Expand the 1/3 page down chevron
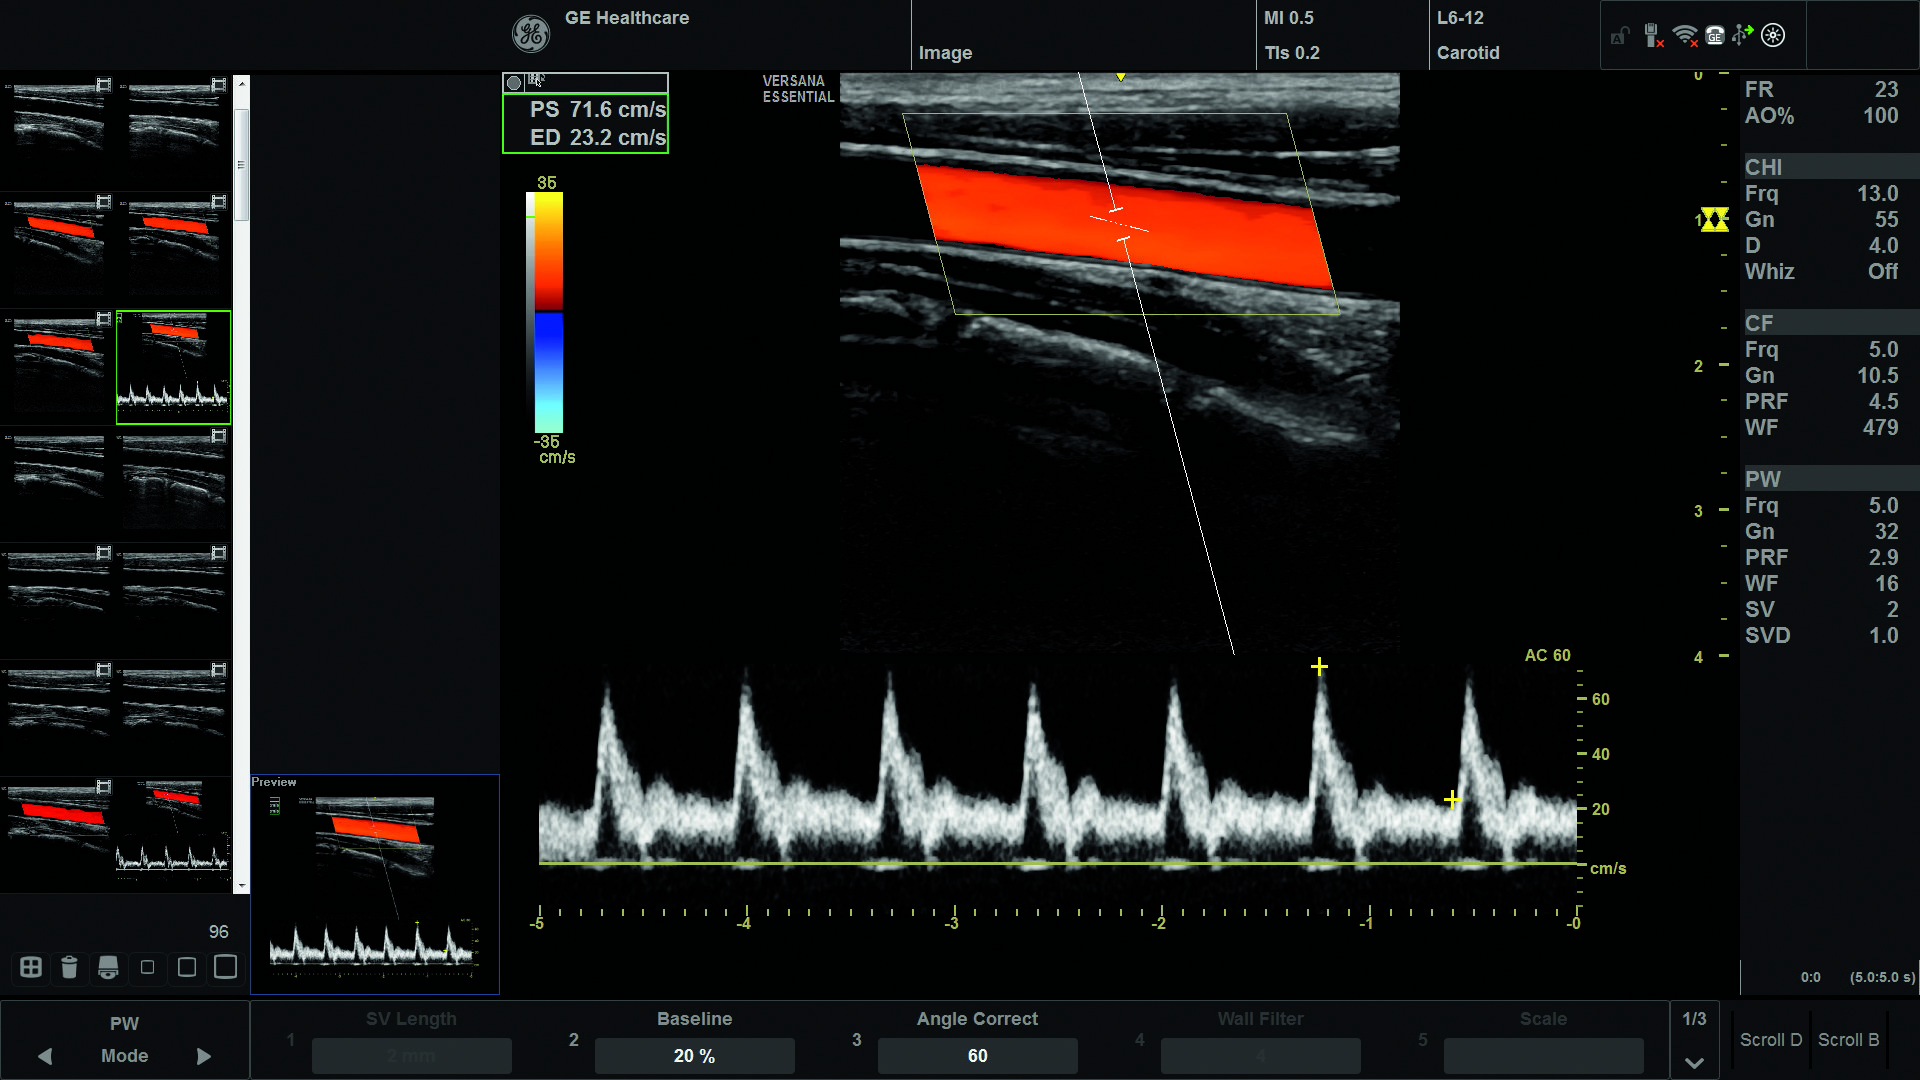 coord(1694,1062)
